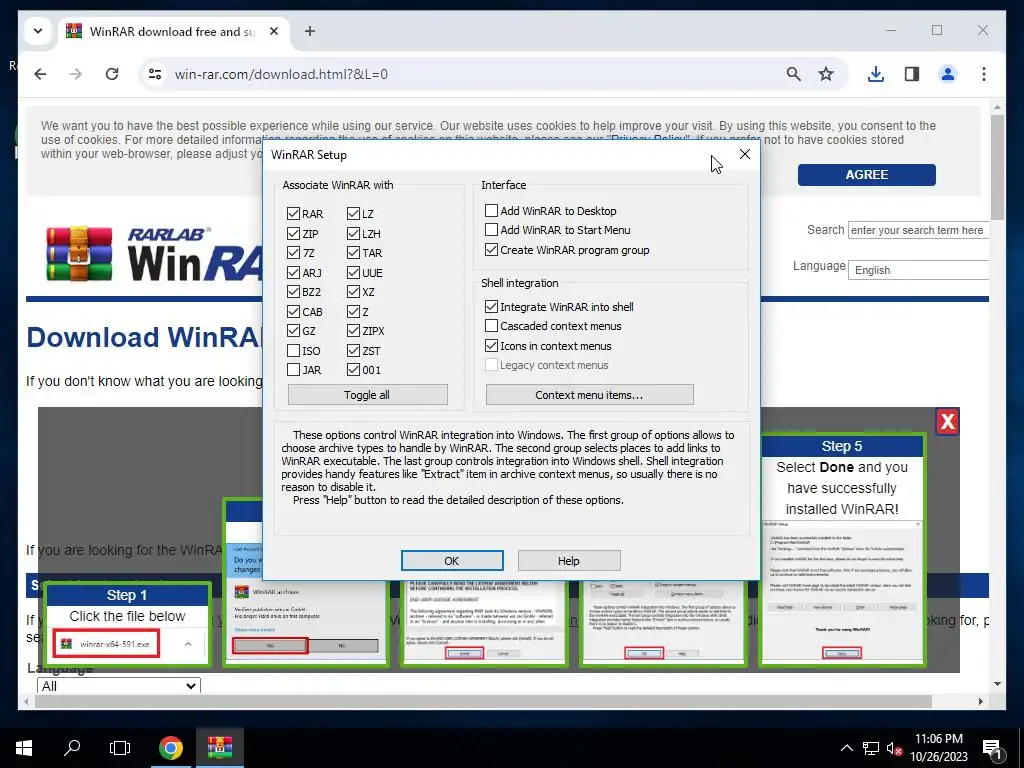Click the Help button in WinRAR Setup

569,560
